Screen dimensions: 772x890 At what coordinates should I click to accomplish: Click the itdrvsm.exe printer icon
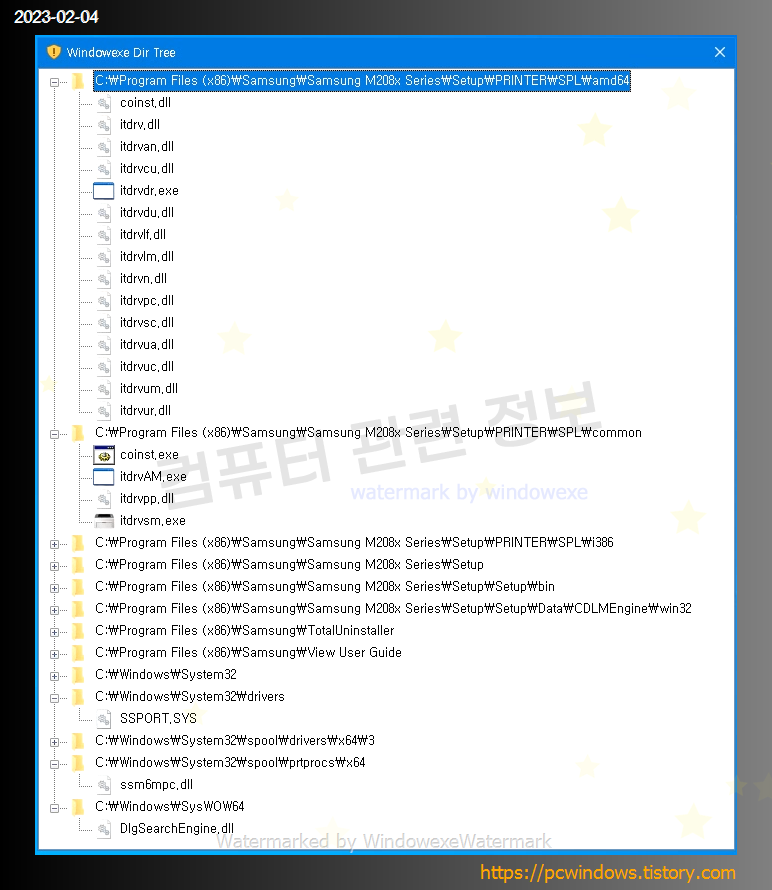tap(103, 521)
